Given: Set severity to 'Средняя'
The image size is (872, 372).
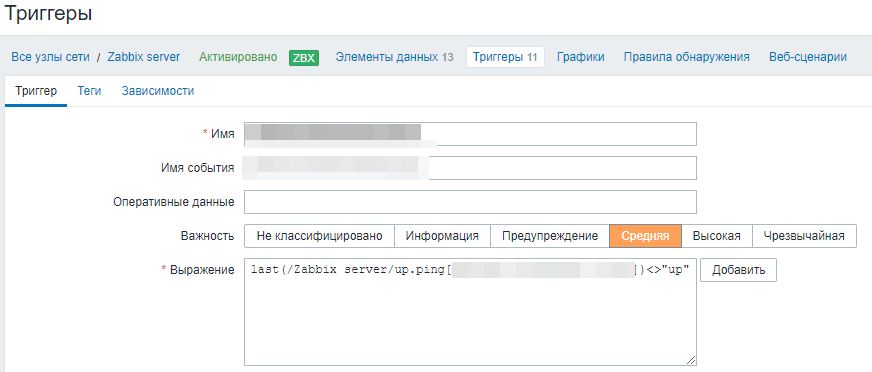Looking at the screenshot, I should [x=646, y=236].
